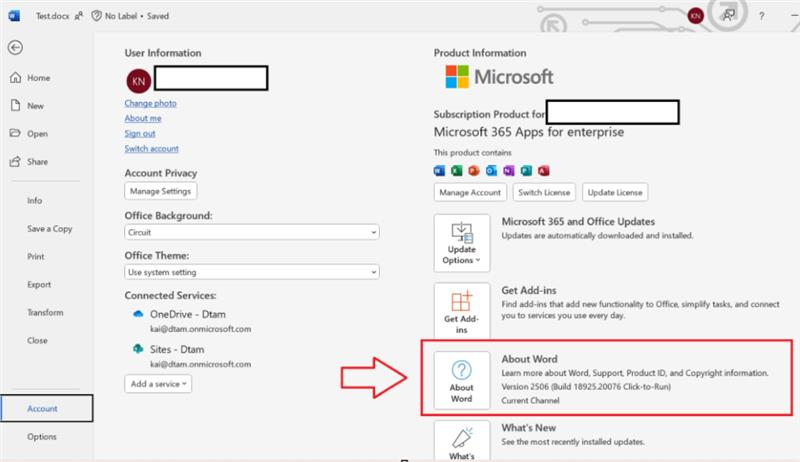The image size is (800, 462).
Task: Click the Access icon in product list
Action: pyautogui.click(x=543, y=171)
